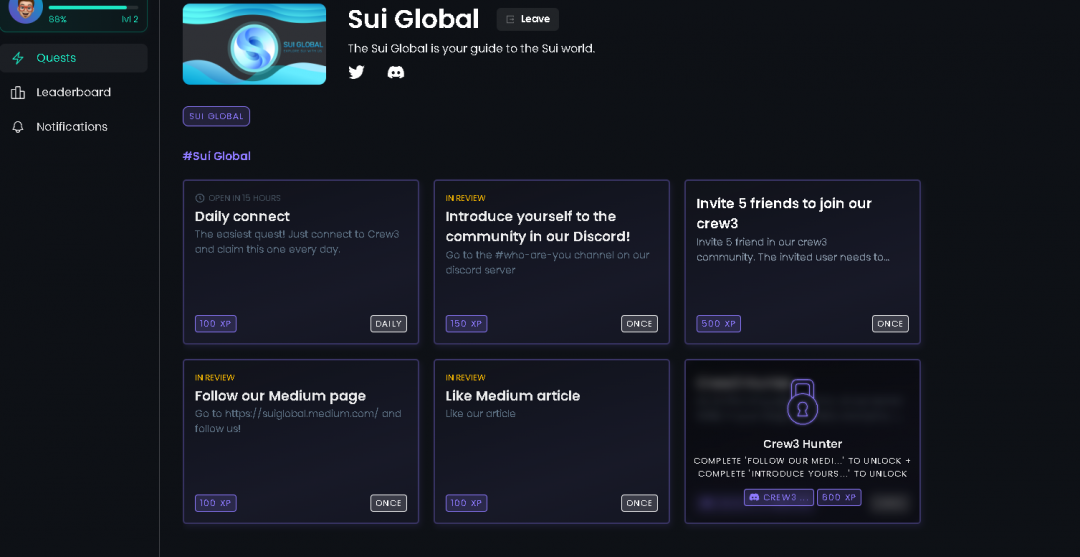
Task: Open the Notifications menu item
Action: [x=72, y=127]
